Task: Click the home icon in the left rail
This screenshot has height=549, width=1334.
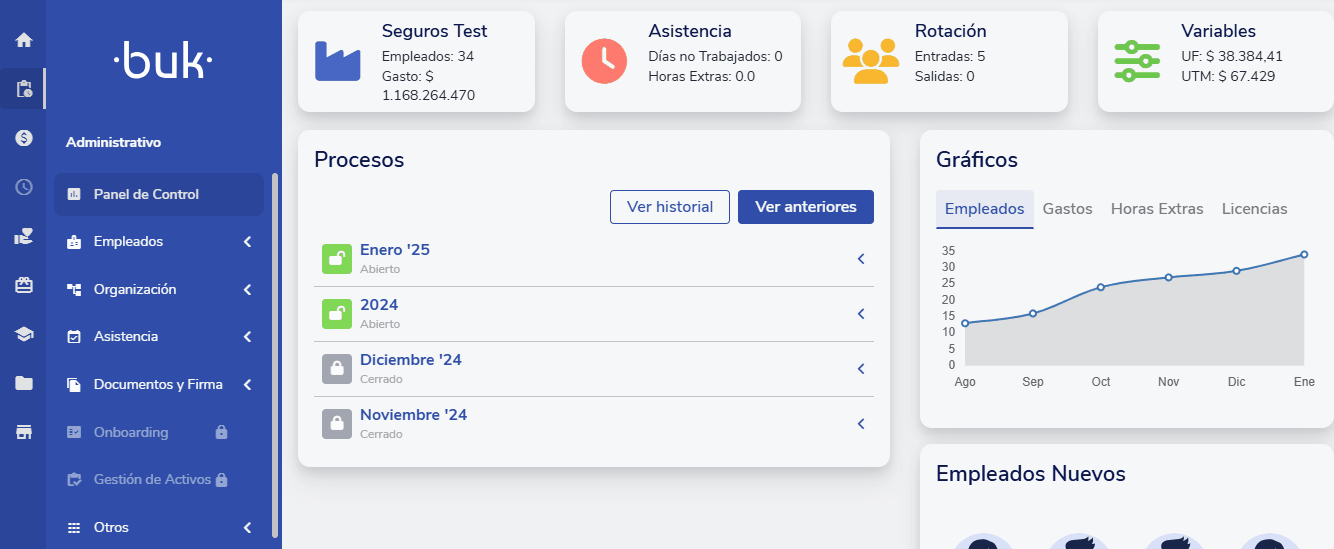Action: [x=24, y=41]
